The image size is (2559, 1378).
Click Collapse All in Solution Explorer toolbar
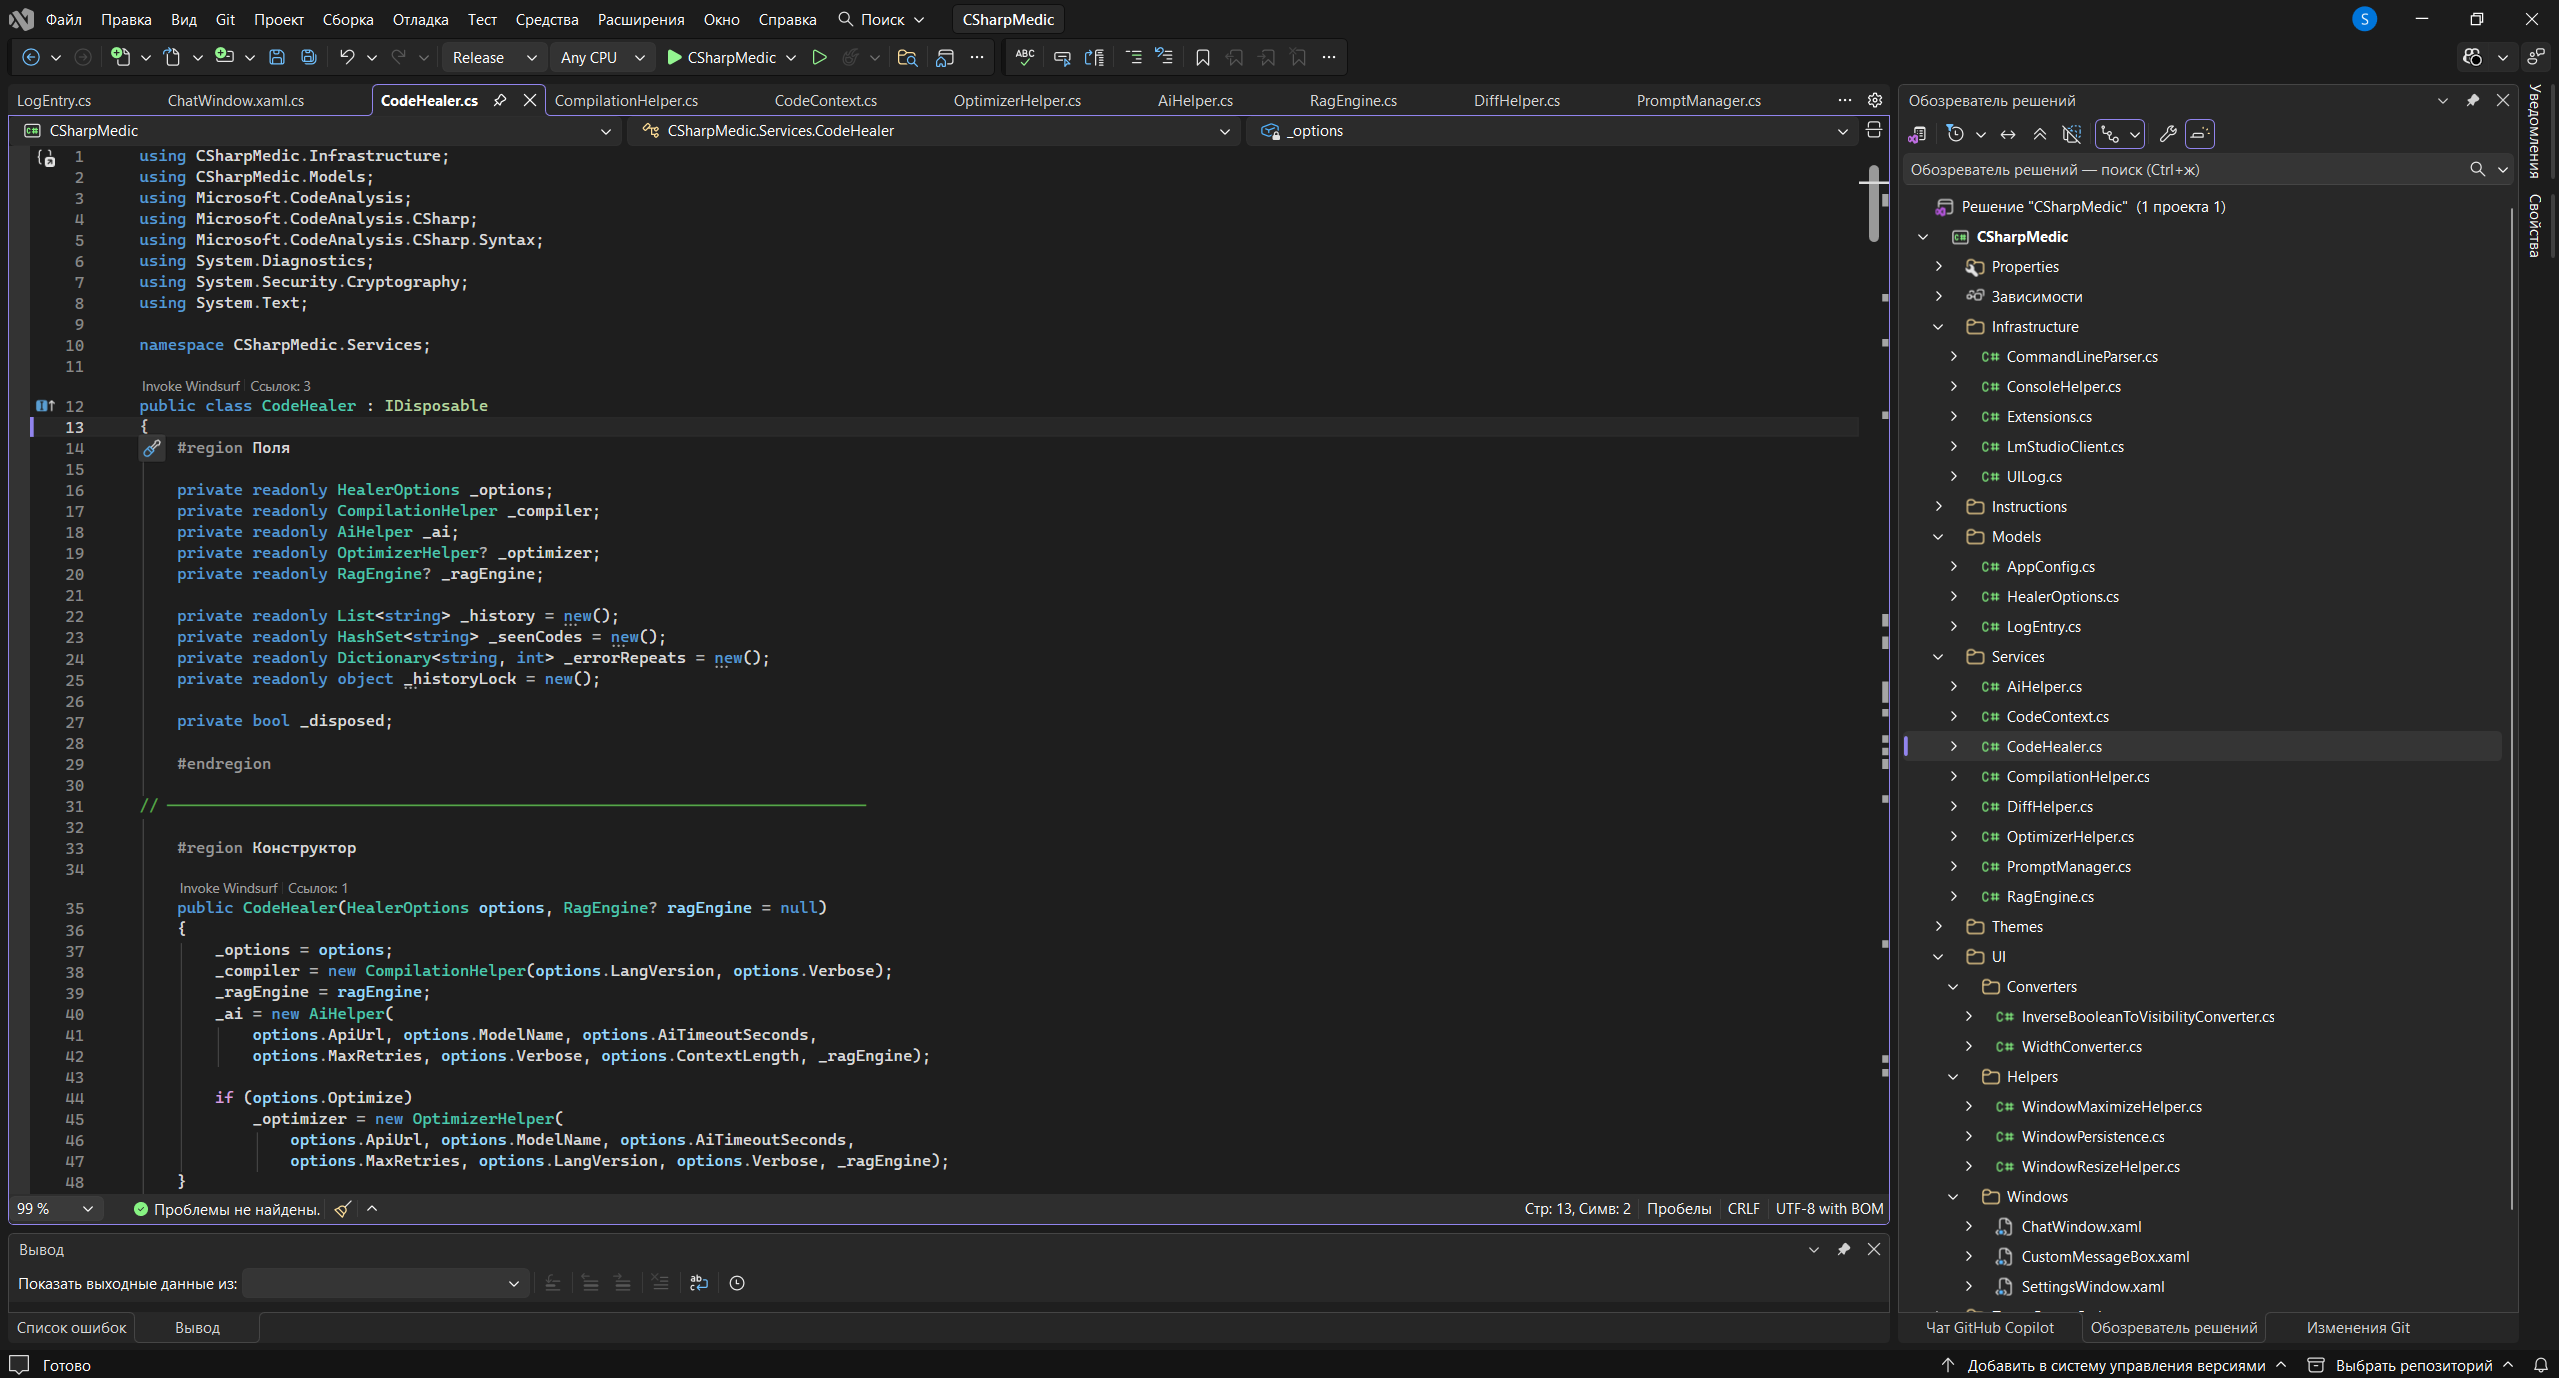2039,134
